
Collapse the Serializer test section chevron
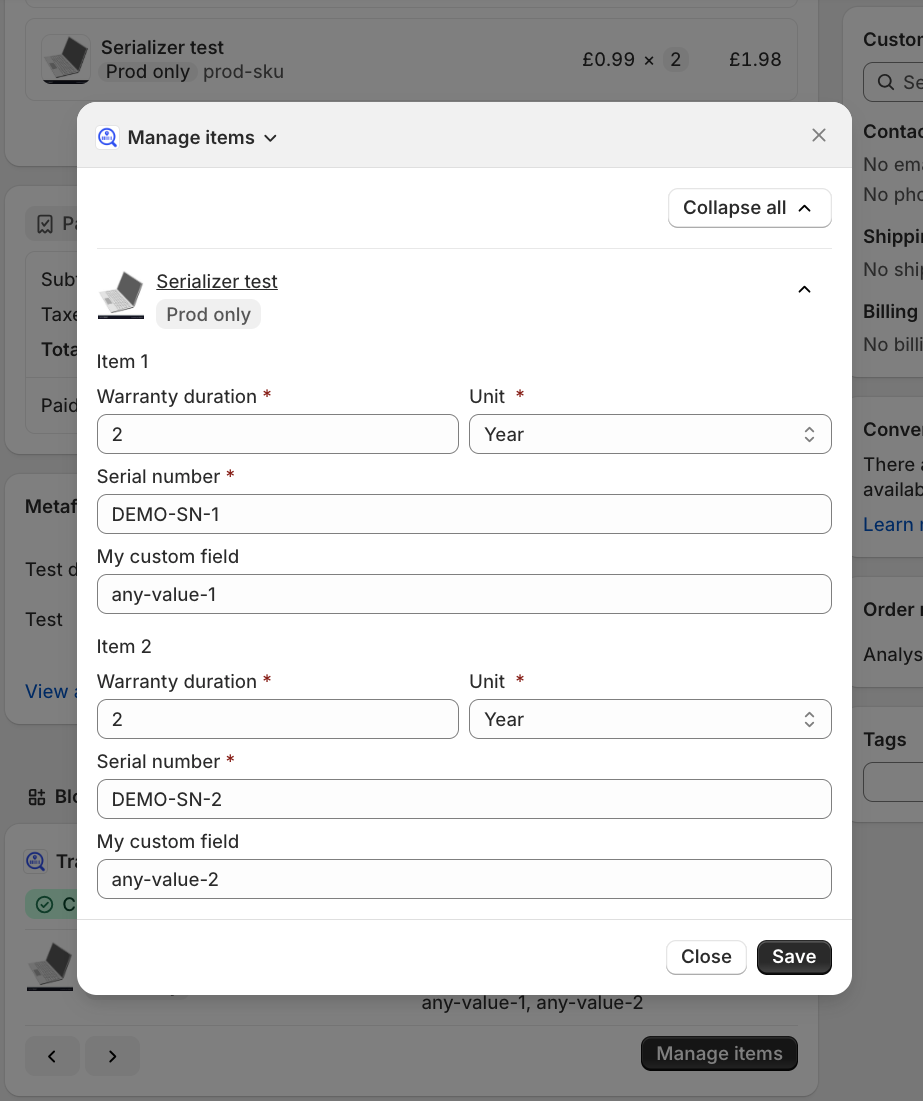click(804, 289)
